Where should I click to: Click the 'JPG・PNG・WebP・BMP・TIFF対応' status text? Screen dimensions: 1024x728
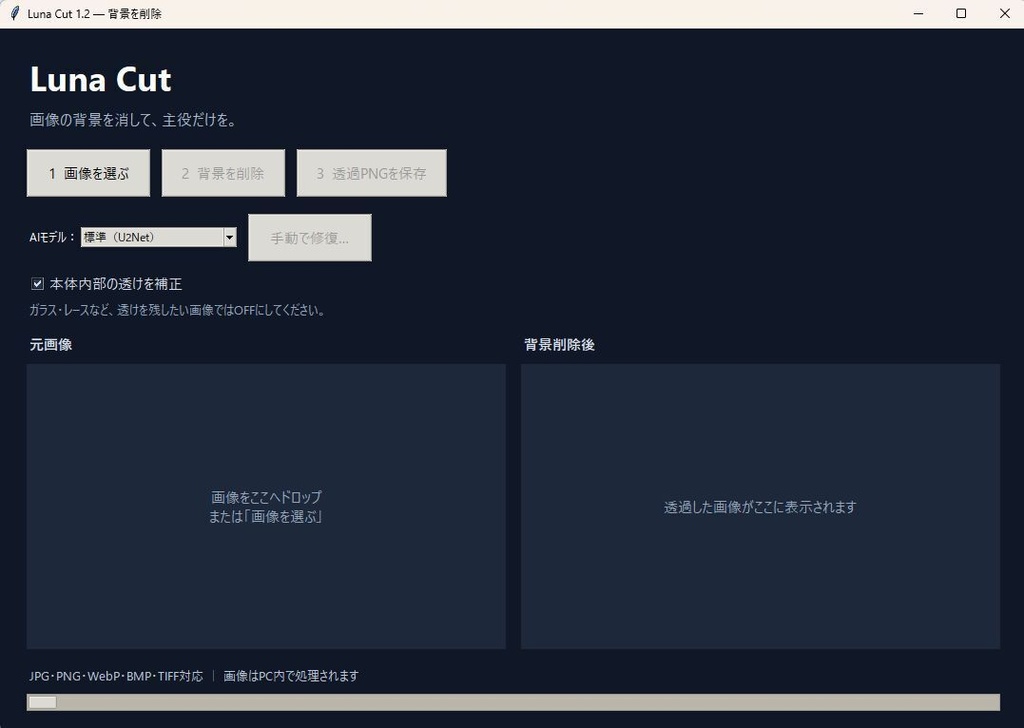[x=116, y=676]
